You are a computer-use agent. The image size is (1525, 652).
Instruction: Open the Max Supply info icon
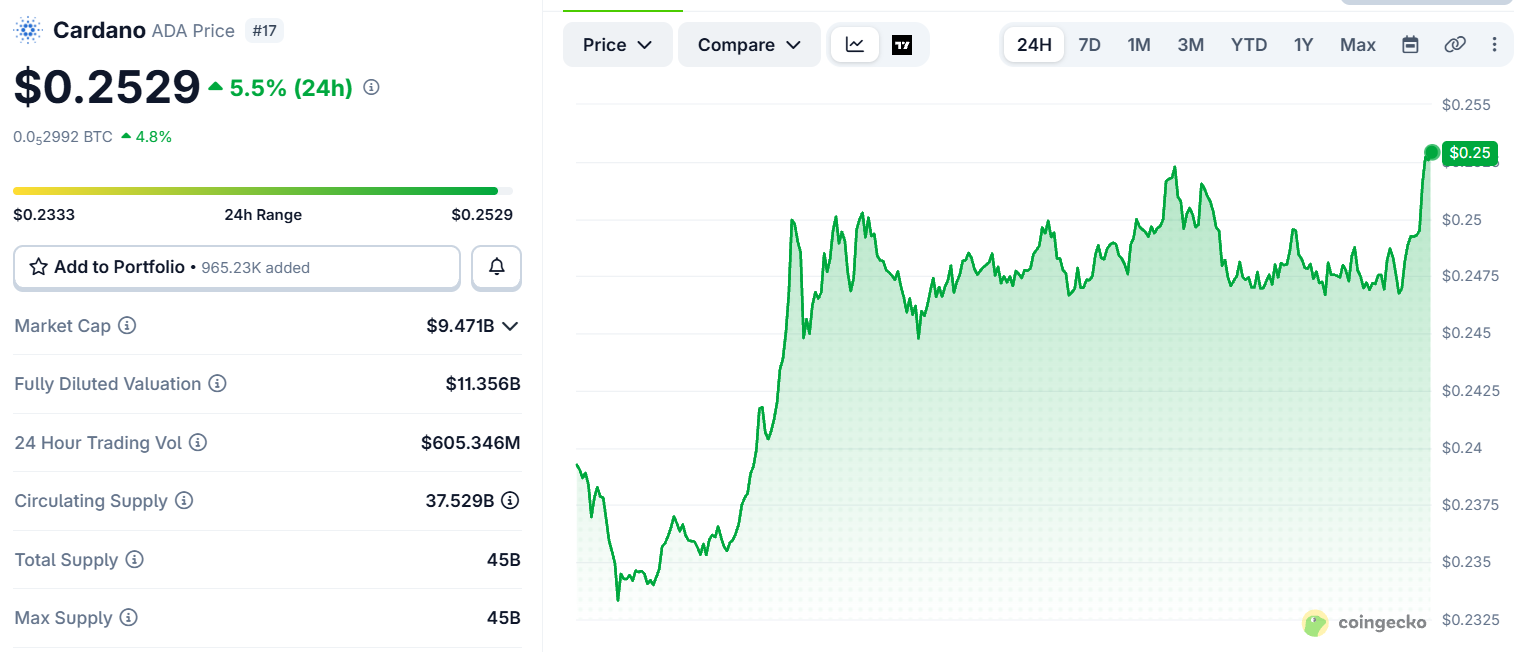(128, 618)
